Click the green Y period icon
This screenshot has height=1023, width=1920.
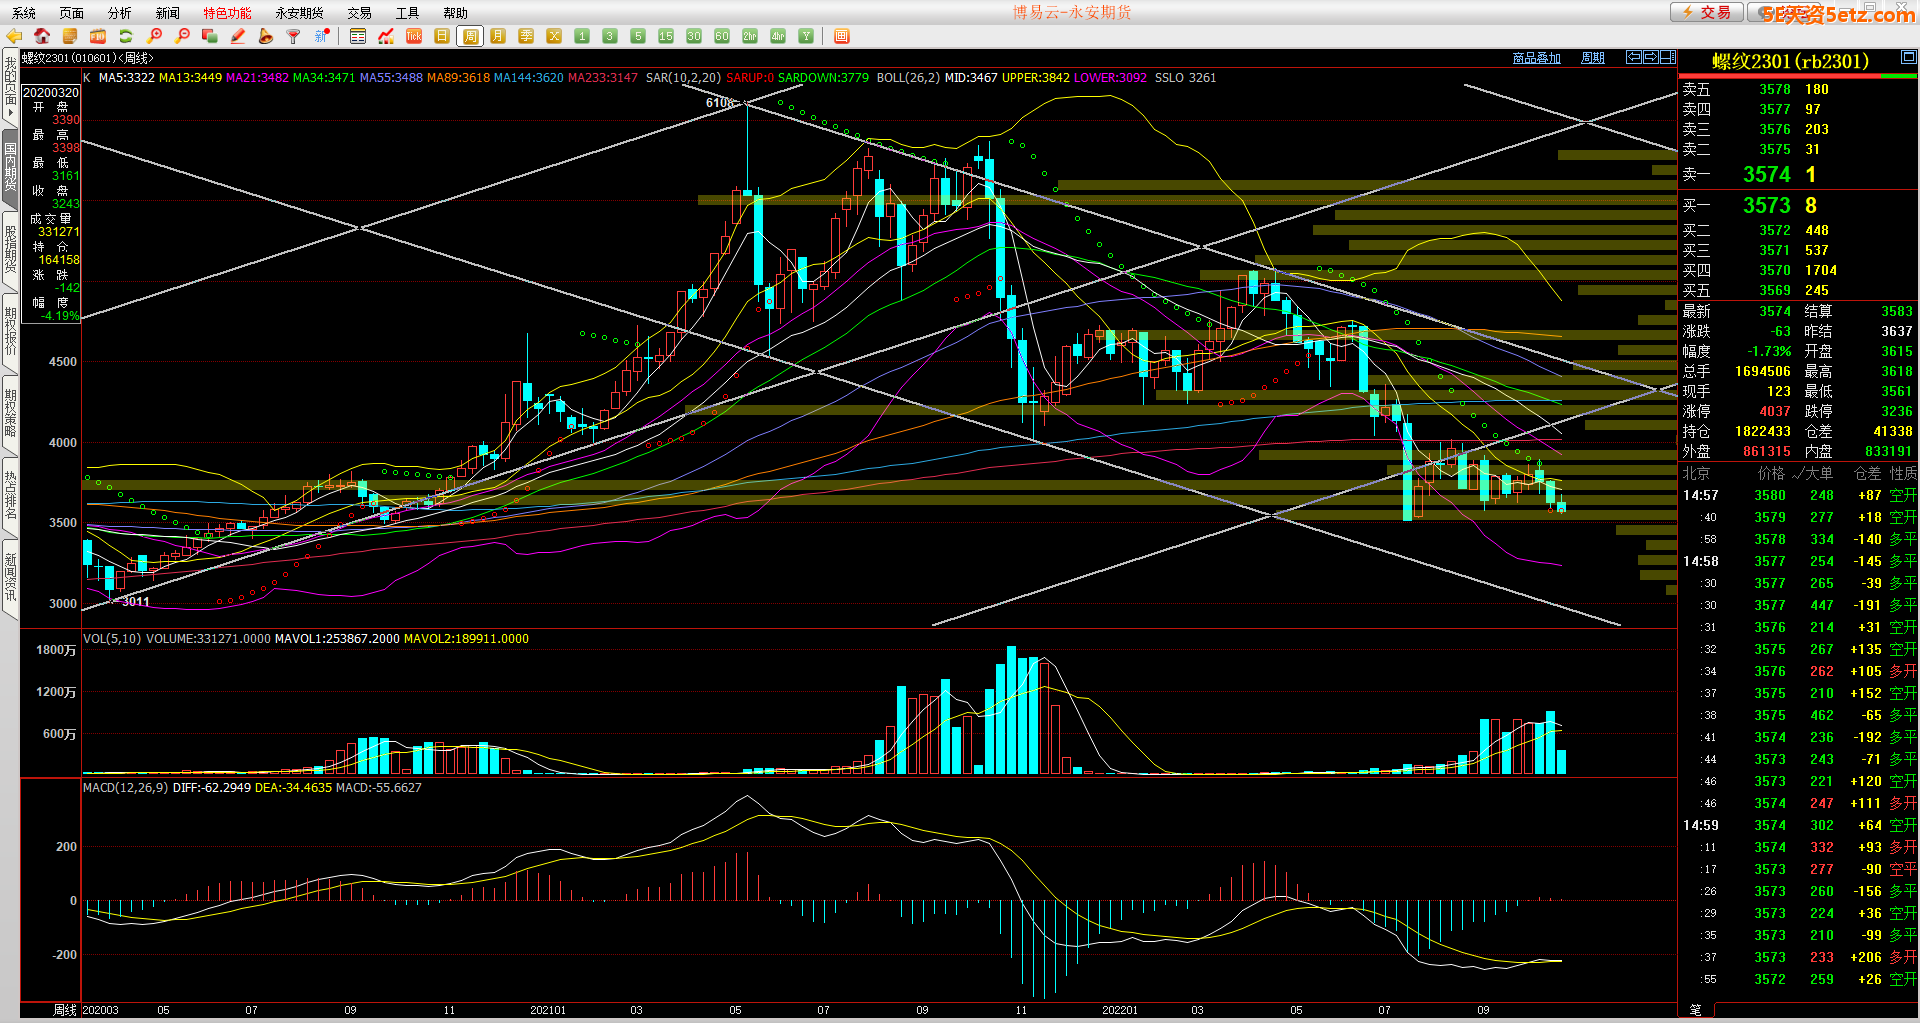tap(806, 36)
